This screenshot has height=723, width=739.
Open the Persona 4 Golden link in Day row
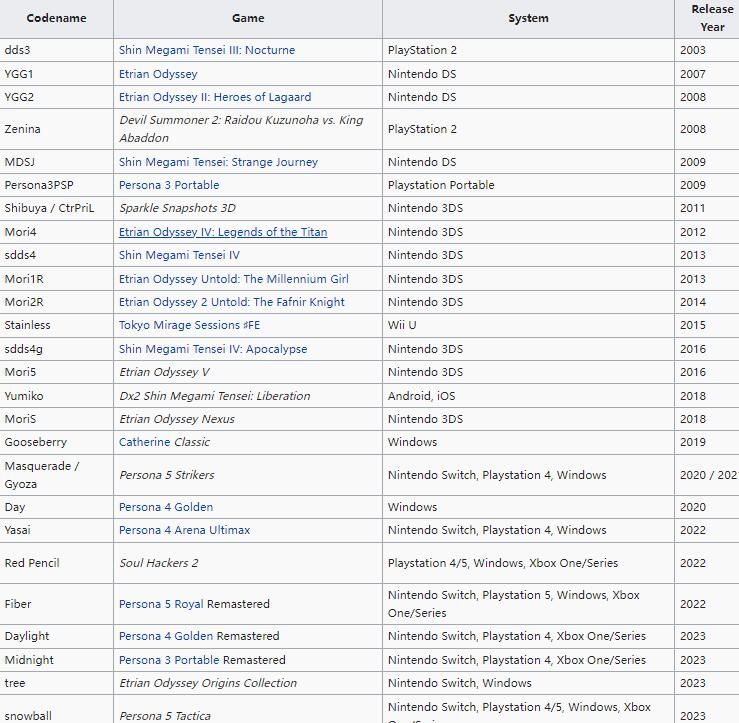[x=166, y=507]
